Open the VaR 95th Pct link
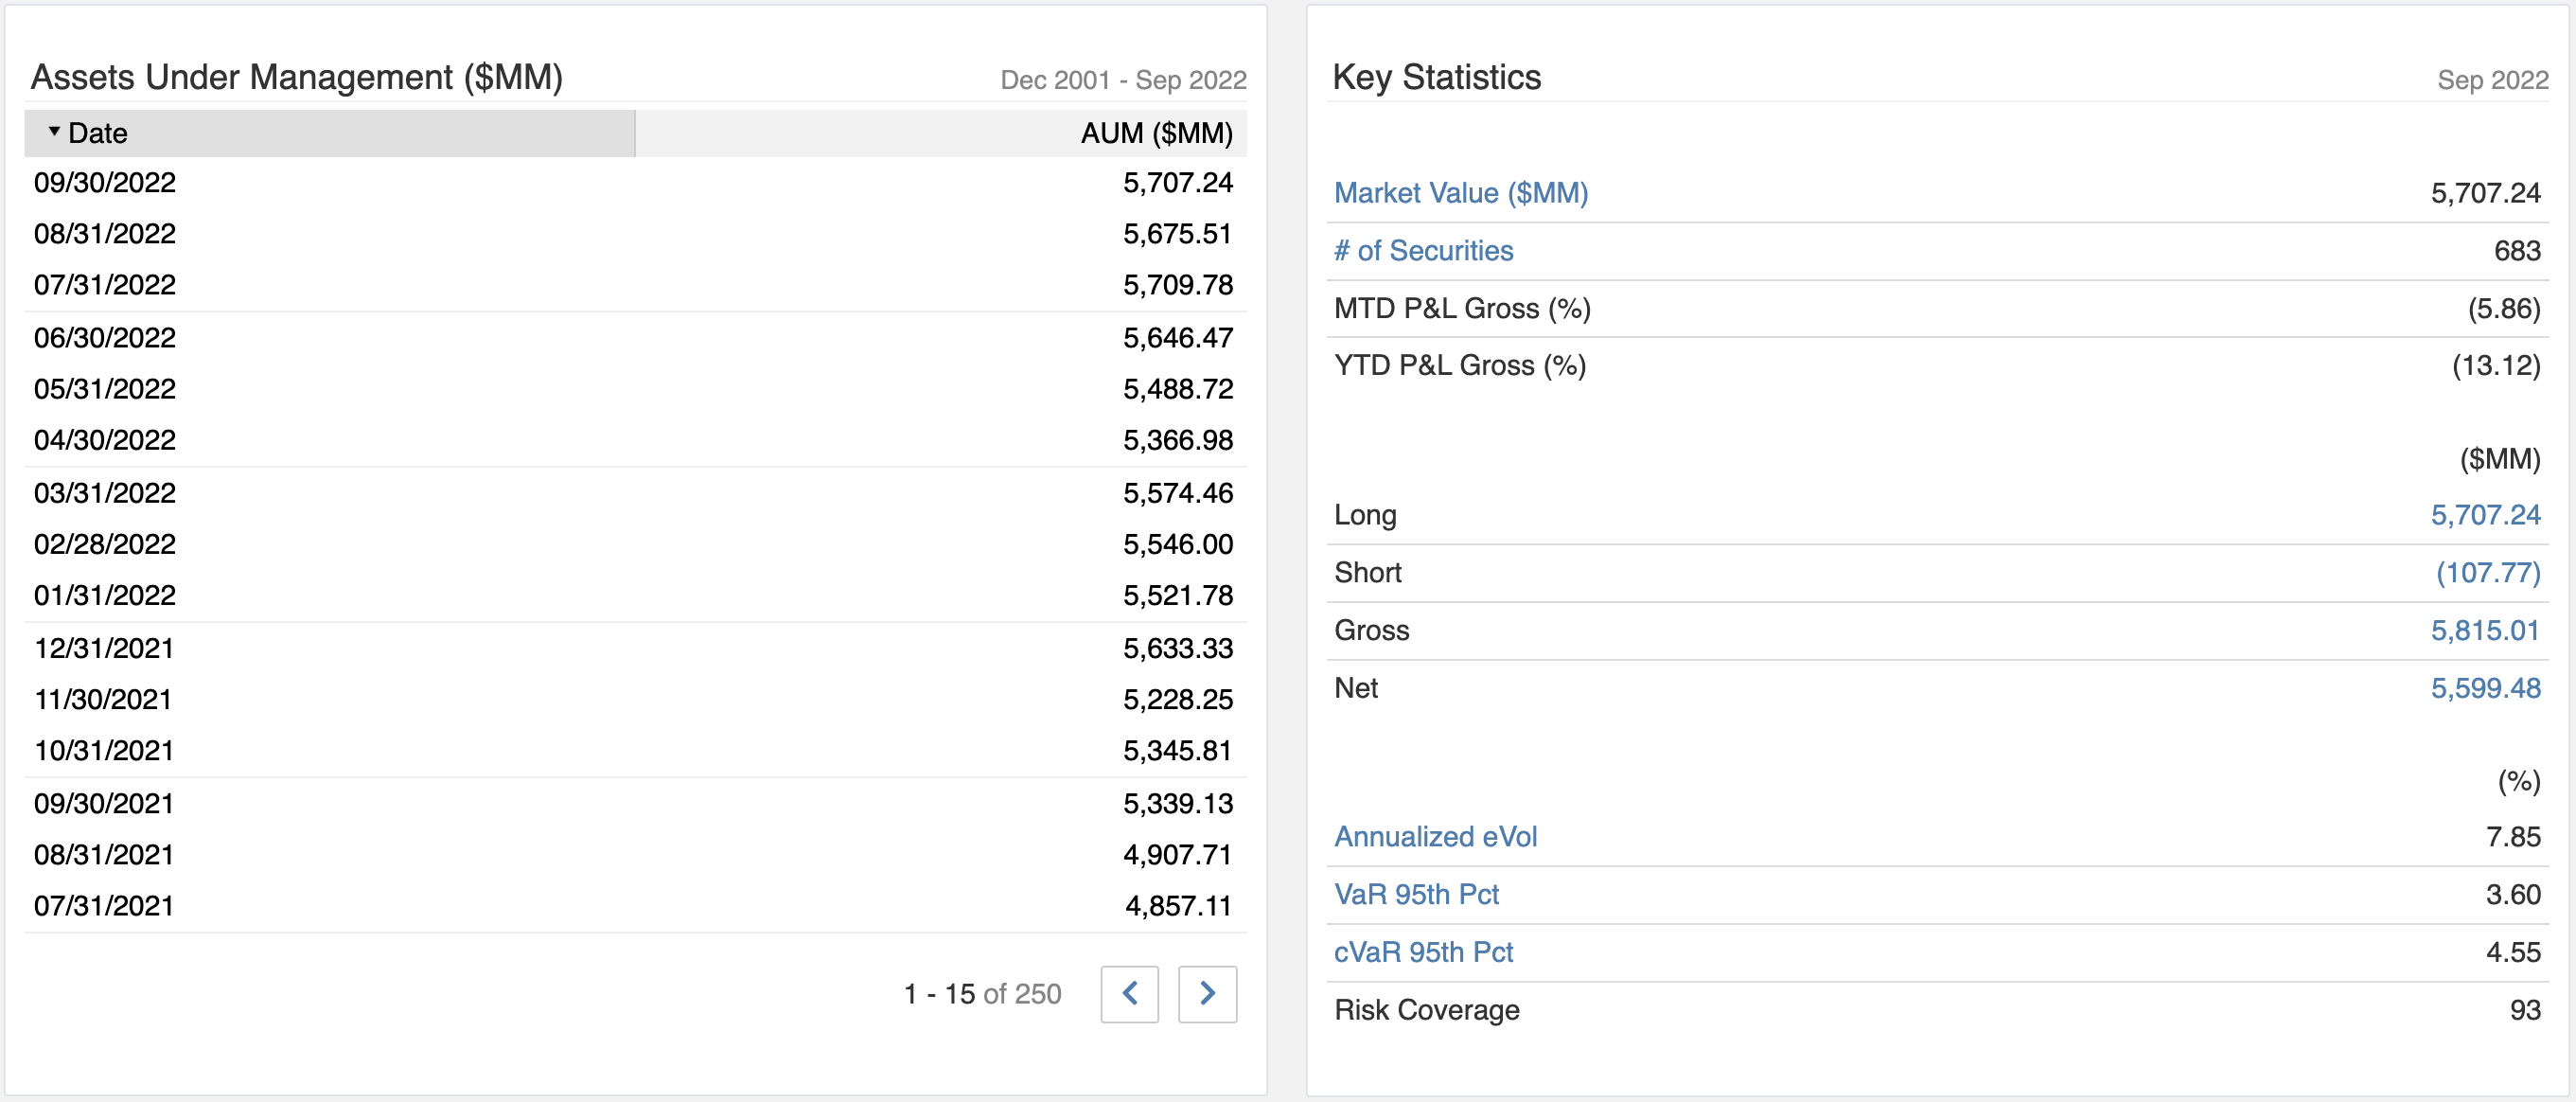 coord(1417,894)
